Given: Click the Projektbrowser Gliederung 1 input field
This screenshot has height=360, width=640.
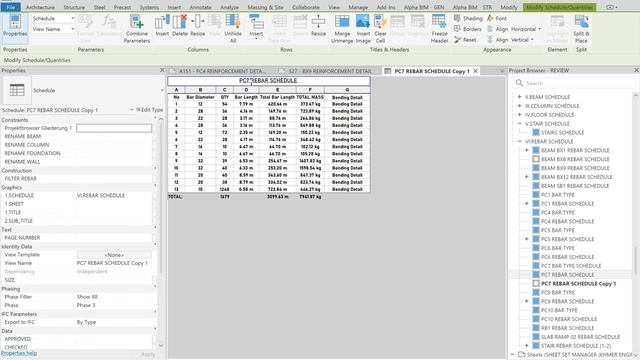Looking at the screenshot, I should coord(114,128).
